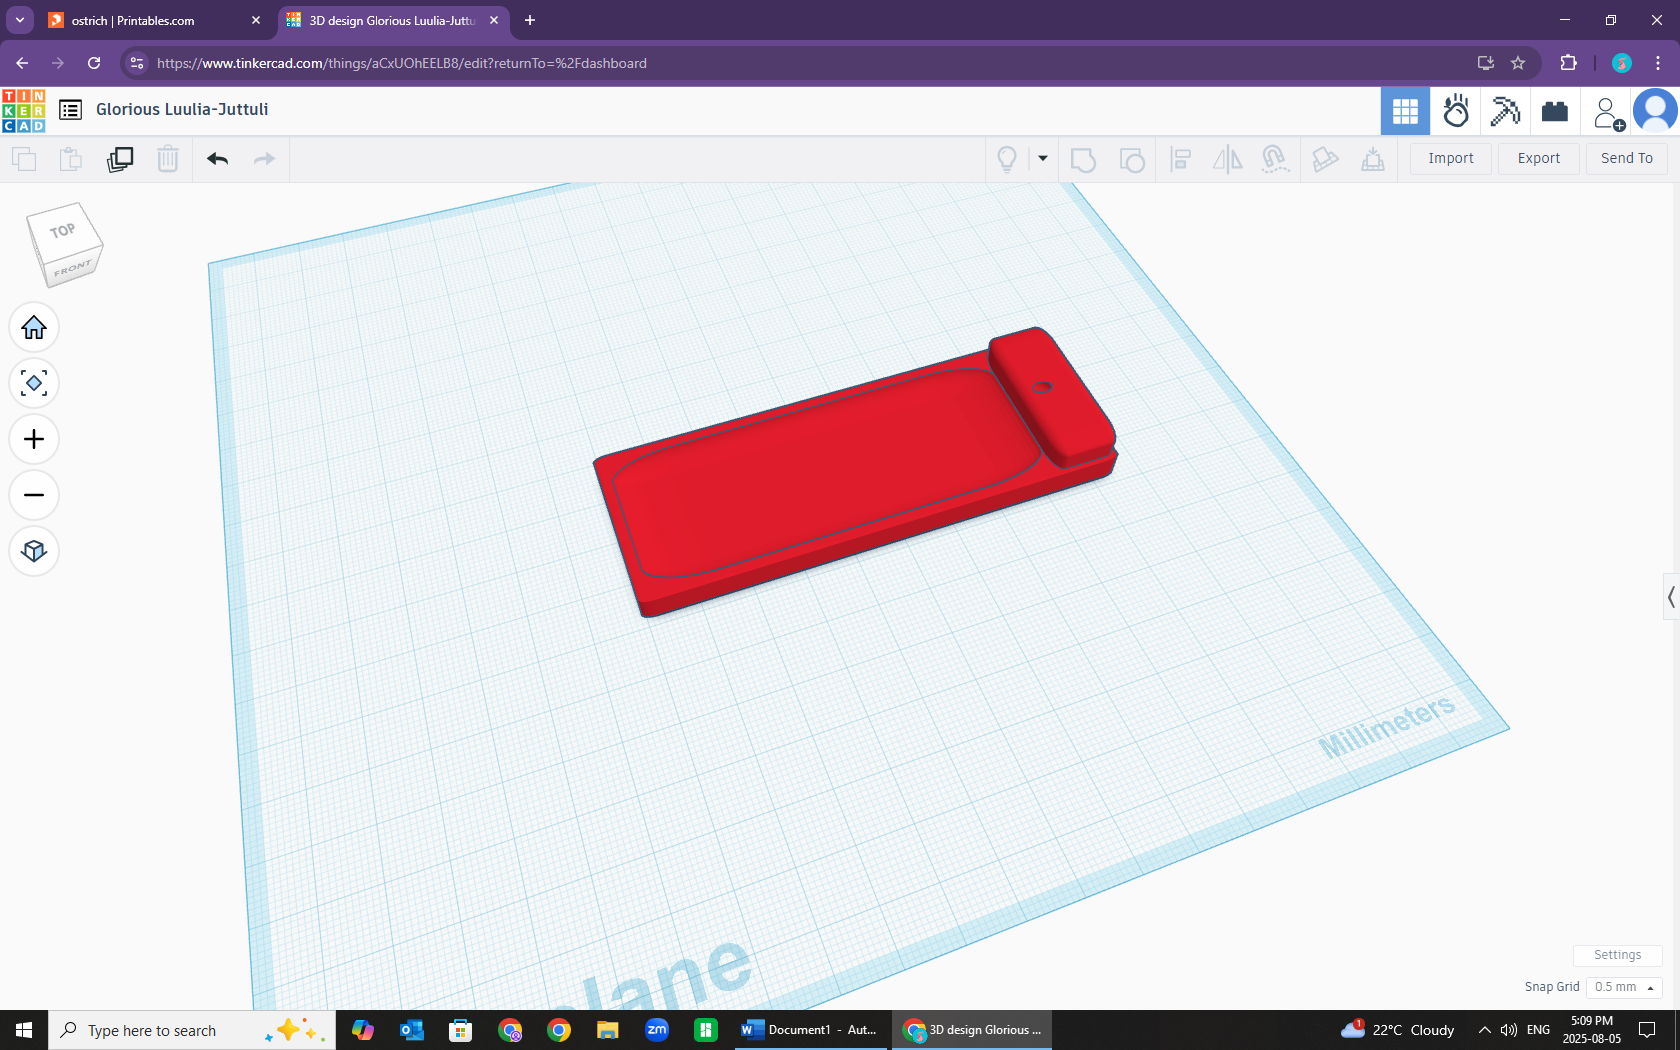Viewport: 1680px width, 1050px height.
Task: Click the Align tool icon
Action: pos(1181,159)
